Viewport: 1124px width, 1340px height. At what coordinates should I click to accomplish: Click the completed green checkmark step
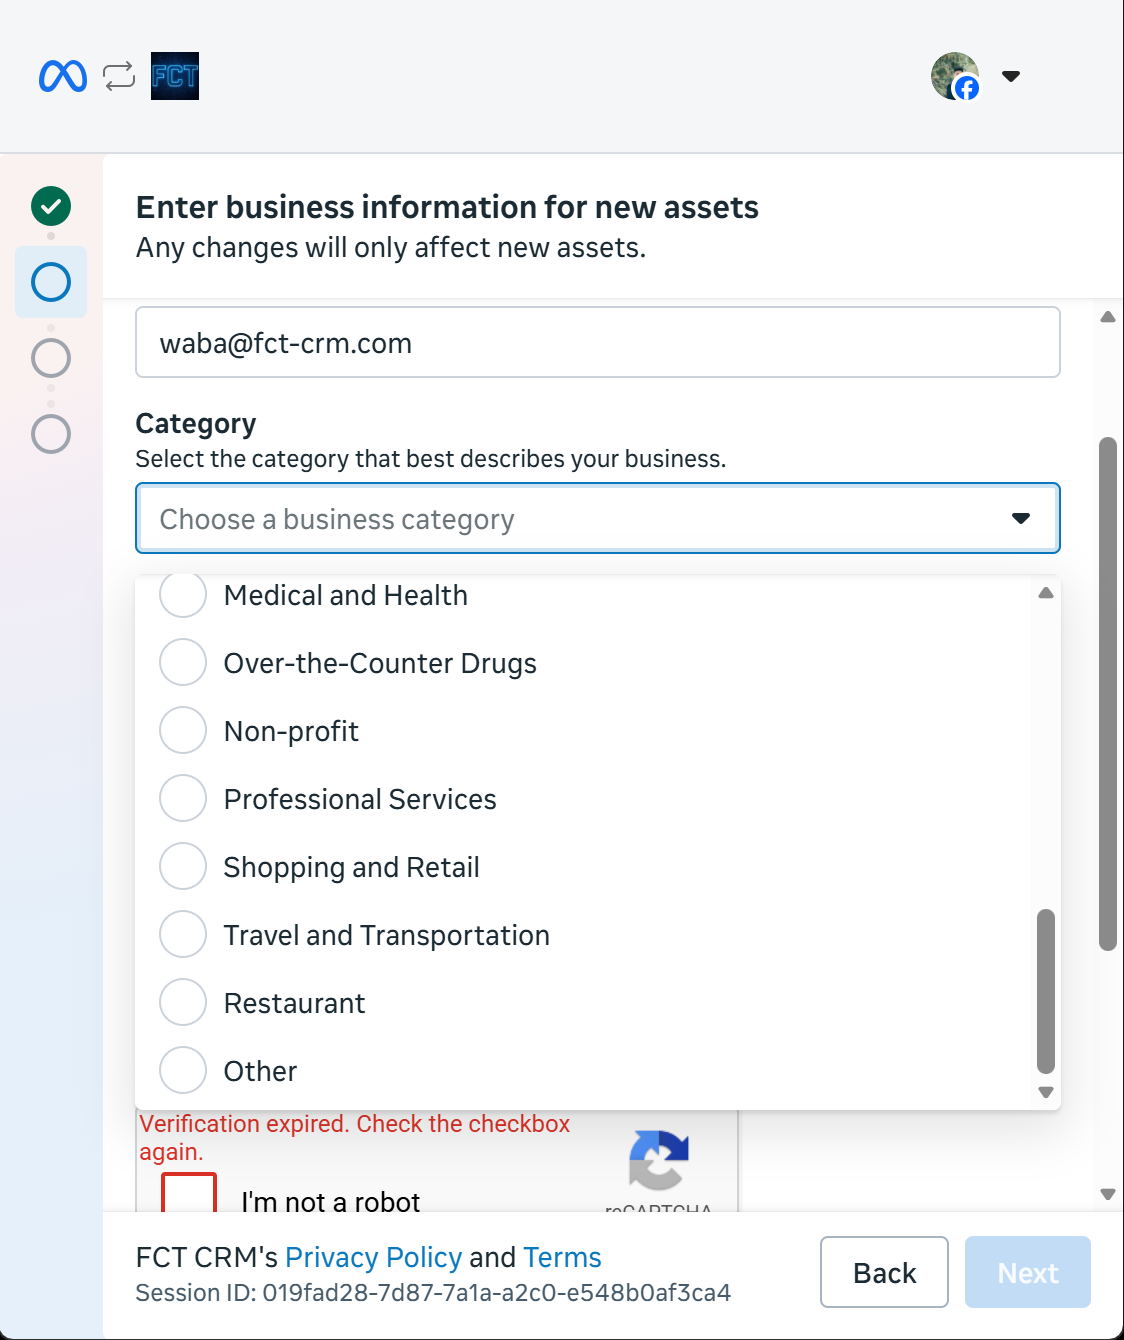click(x=51, y=206)
